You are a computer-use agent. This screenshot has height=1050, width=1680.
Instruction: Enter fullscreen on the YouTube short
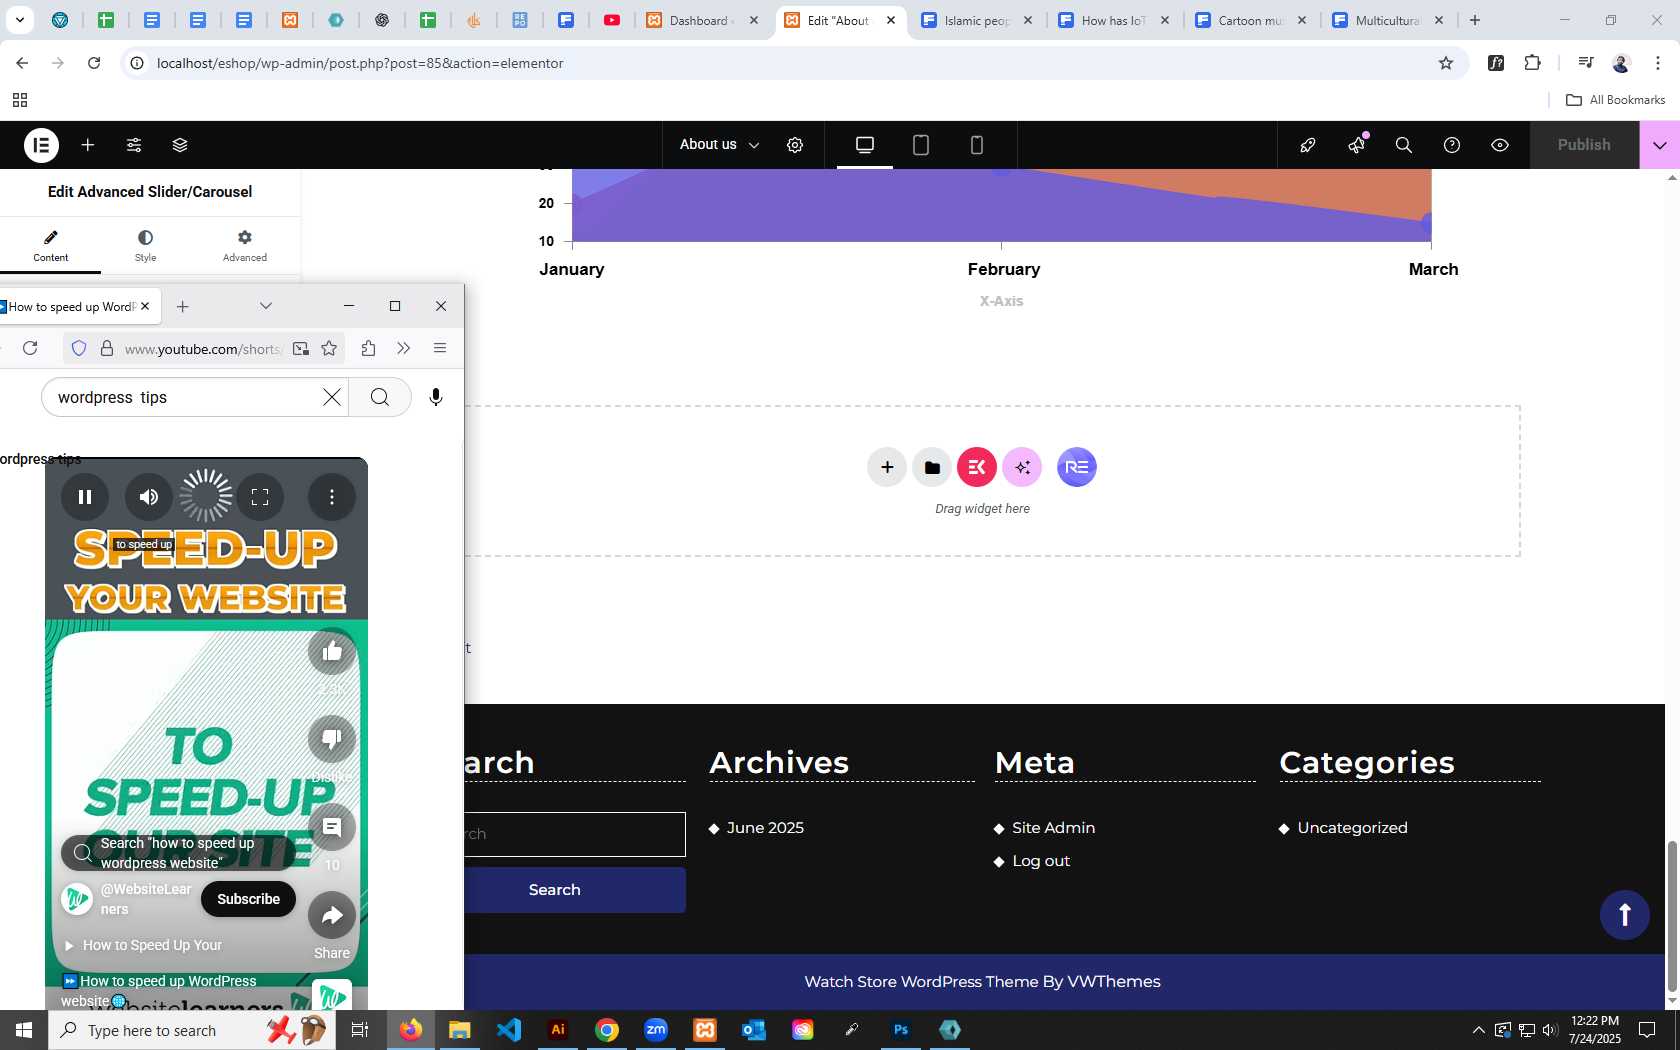point(260,497)
